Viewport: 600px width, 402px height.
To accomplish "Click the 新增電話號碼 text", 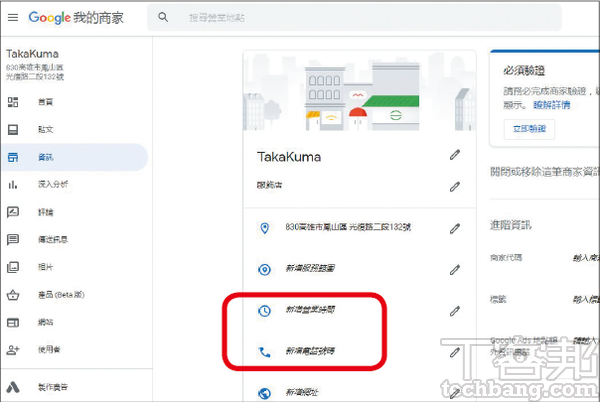I will [310, 350].
